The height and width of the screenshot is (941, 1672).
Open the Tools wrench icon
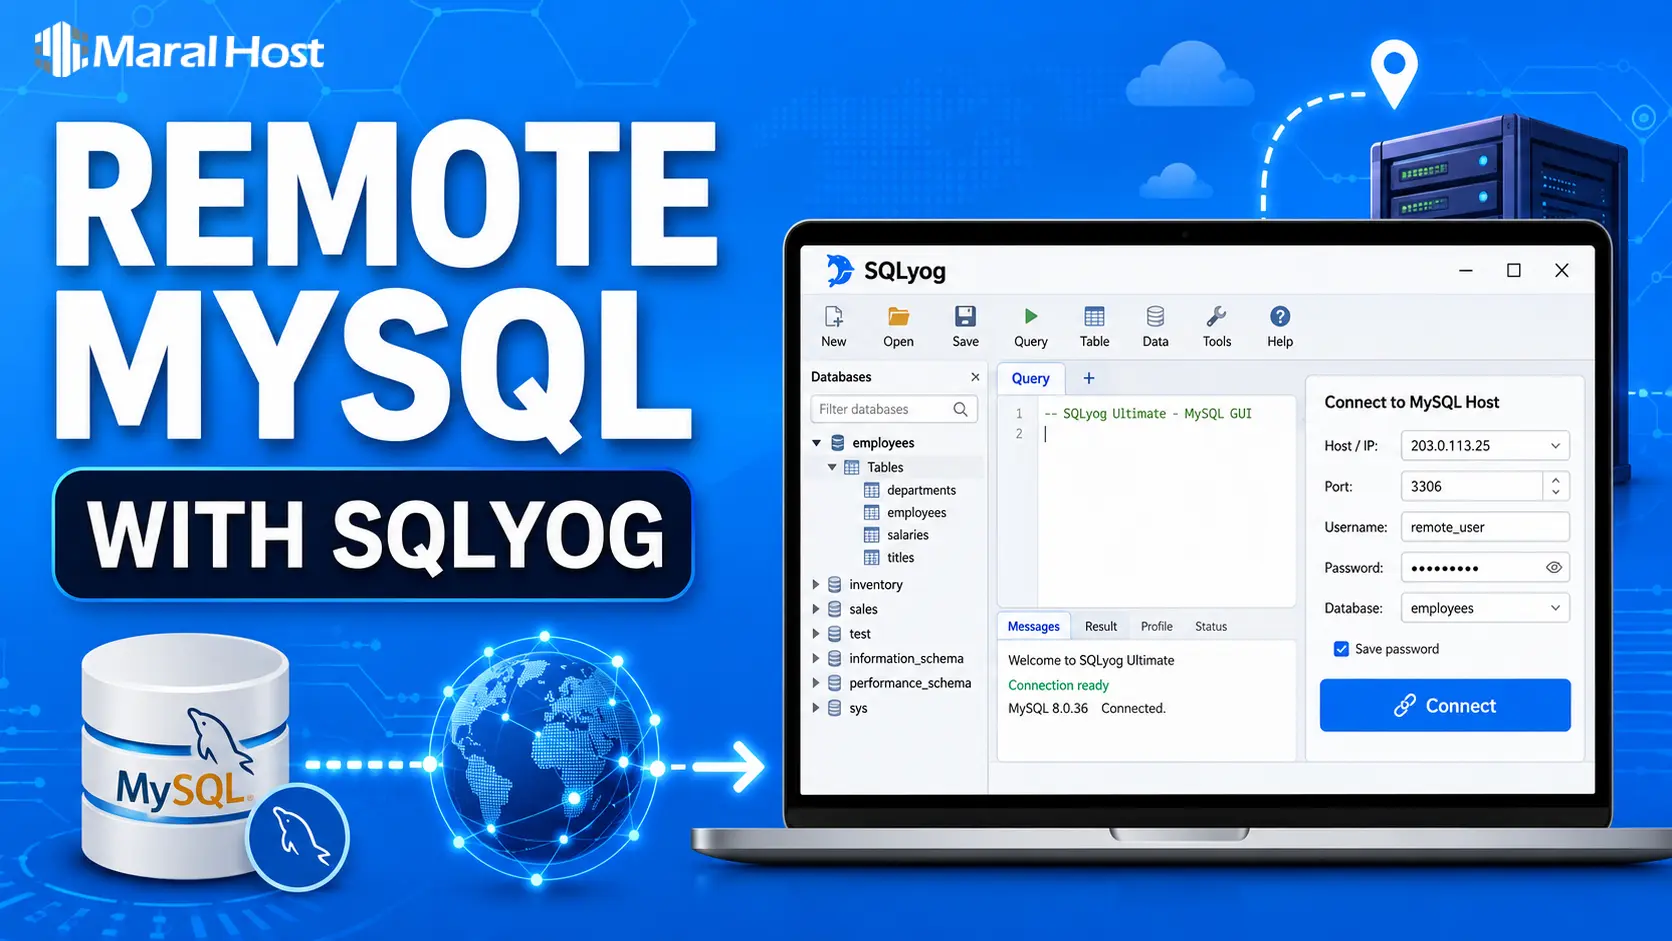(x=1216, y=317)
